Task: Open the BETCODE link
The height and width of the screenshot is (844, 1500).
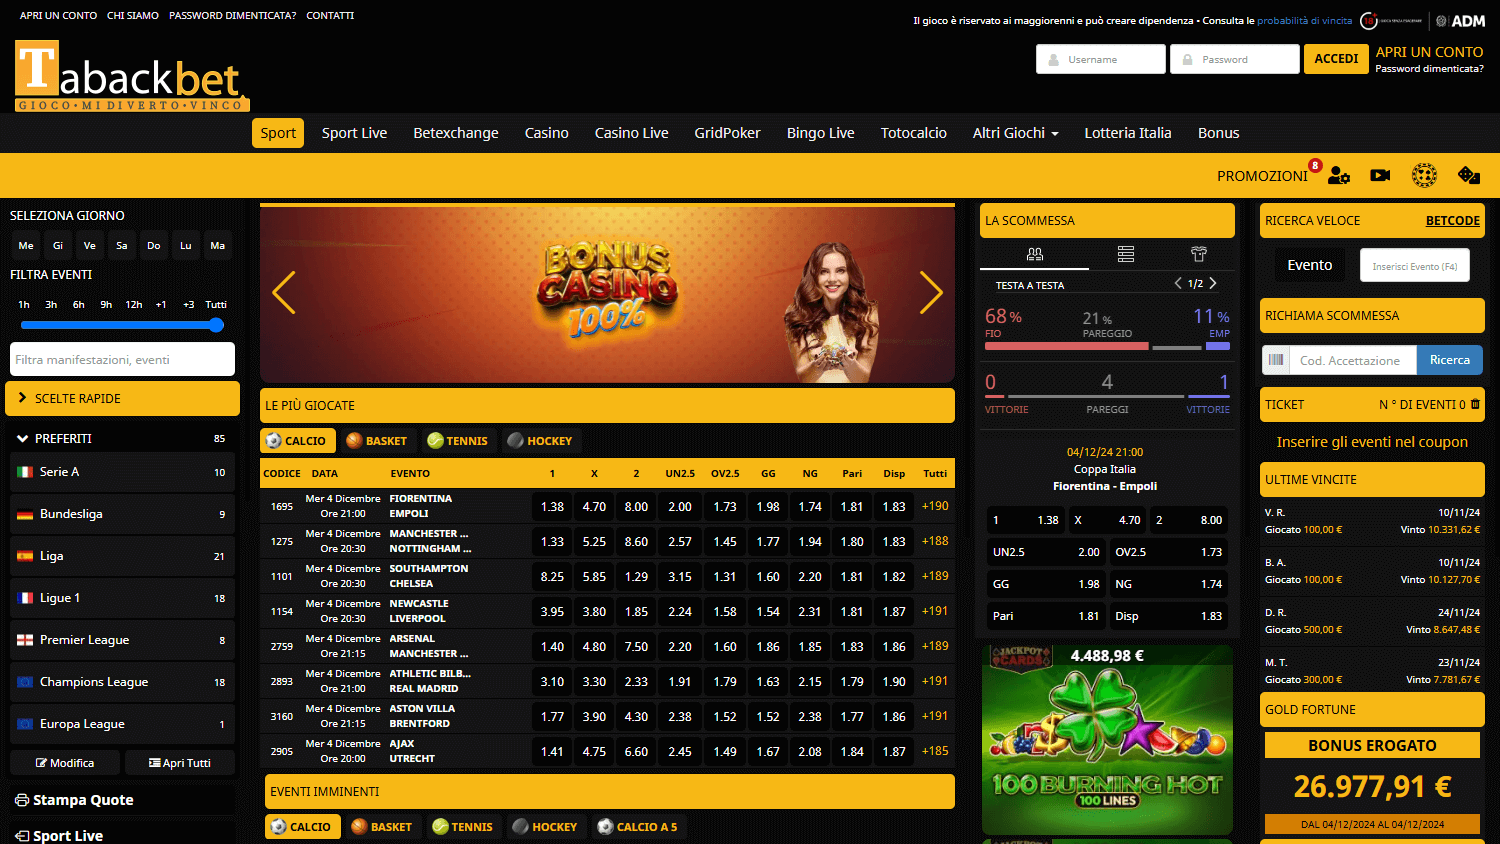Action: [x=1453, y=221]
